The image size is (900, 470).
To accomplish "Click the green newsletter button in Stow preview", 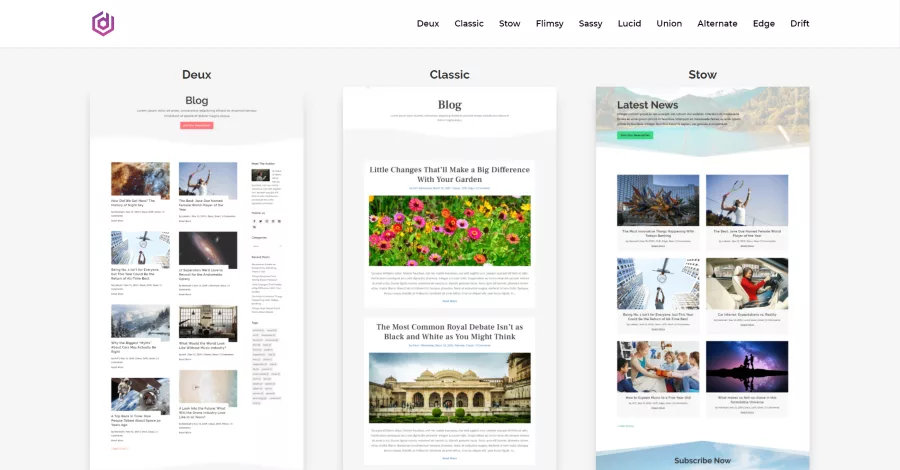I will point(635,135).
